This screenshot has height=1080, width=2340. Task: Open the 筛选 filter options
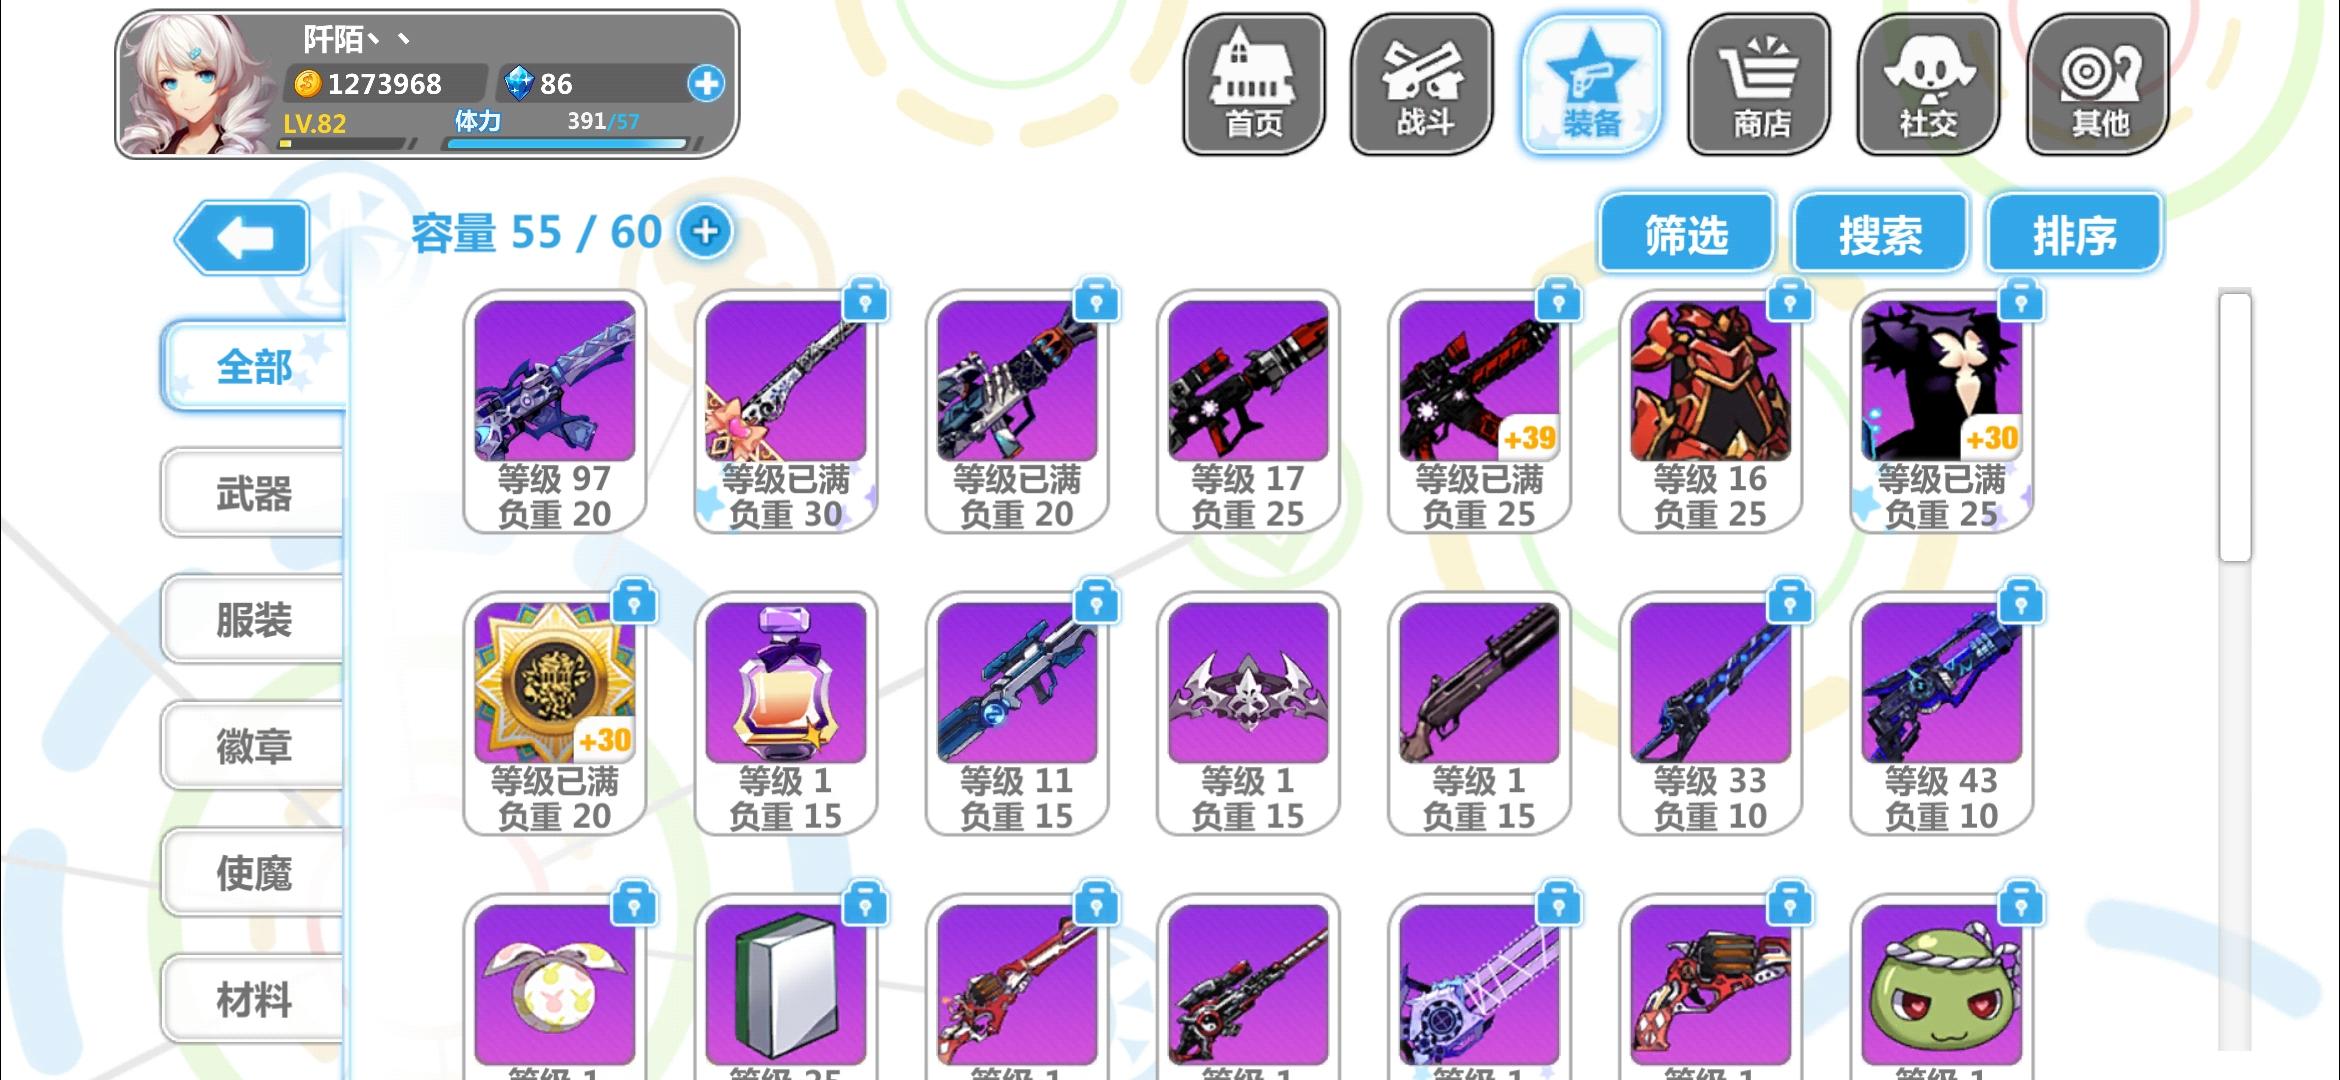(x=1686, y=235)
